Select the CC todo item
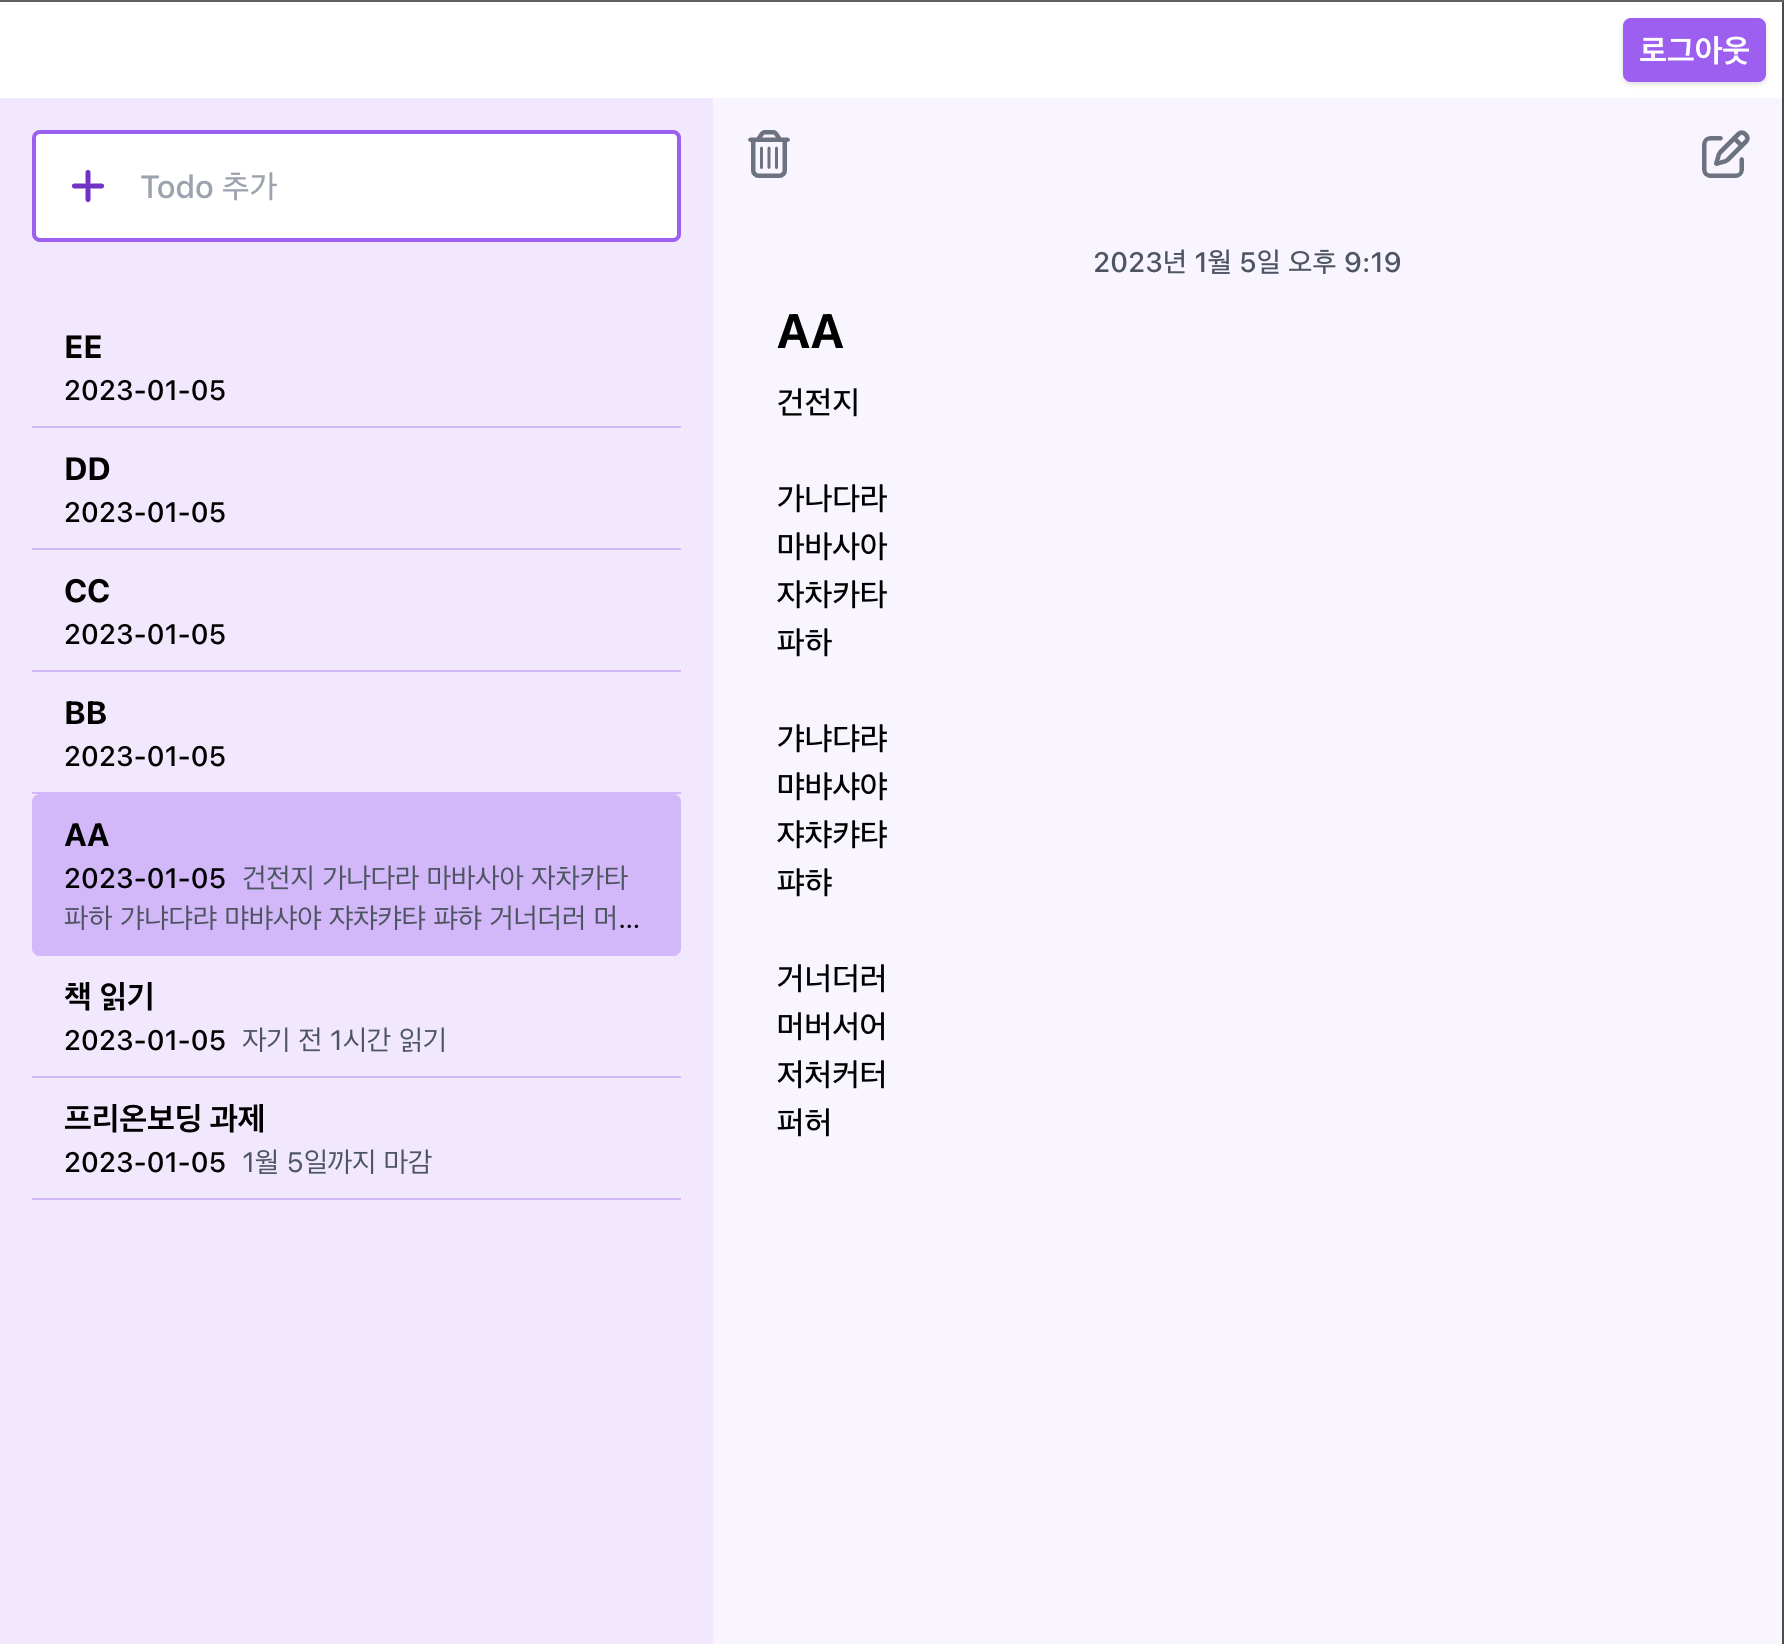 (x=356, y=611)
